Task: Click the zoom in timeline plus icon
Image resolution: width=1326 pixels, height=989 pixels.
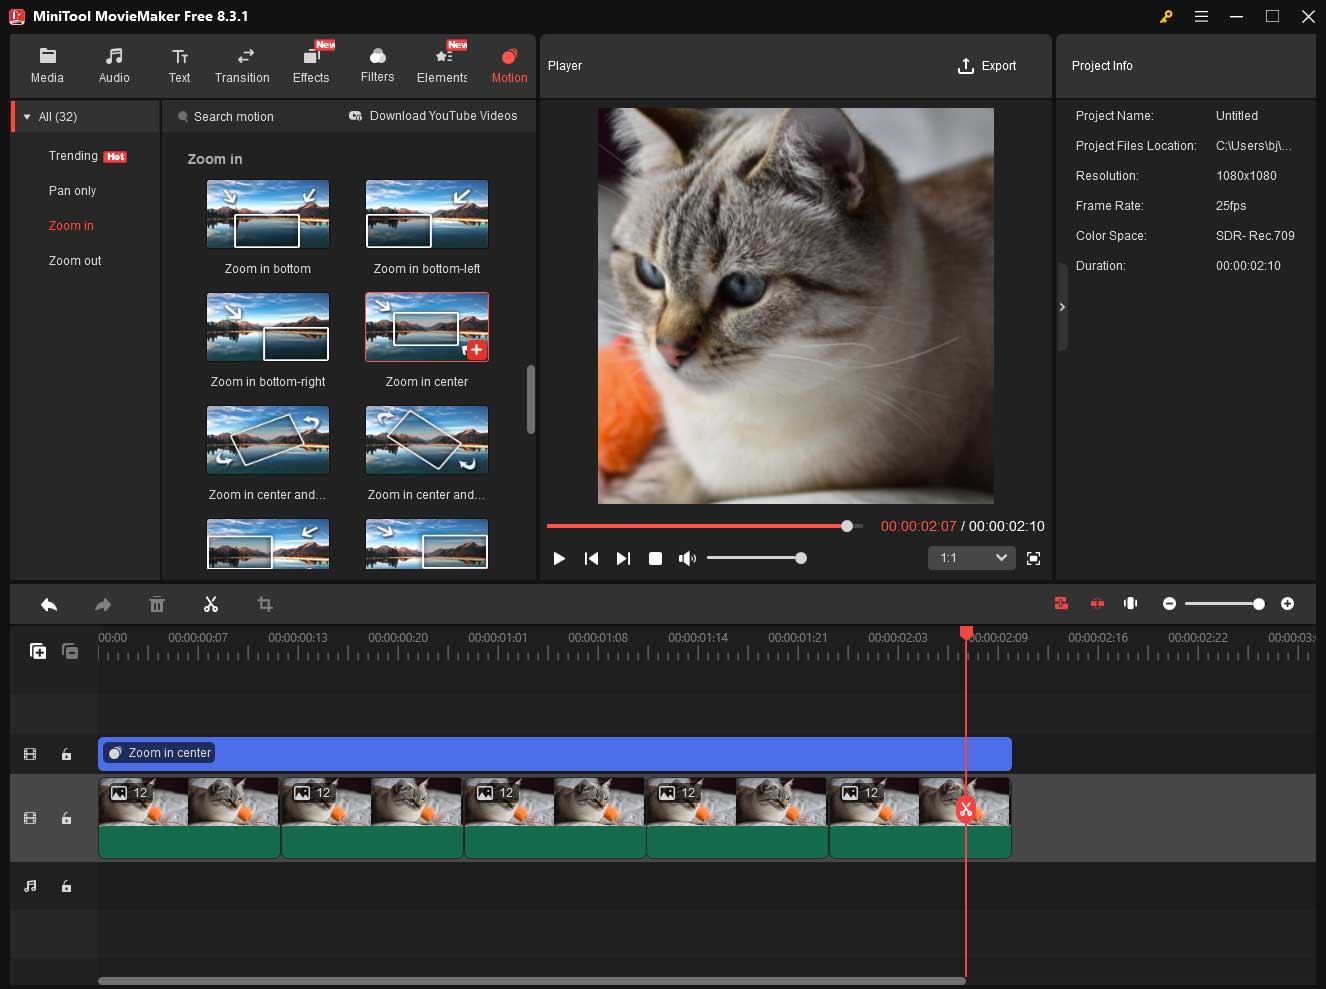Action: click(1287, 603)
